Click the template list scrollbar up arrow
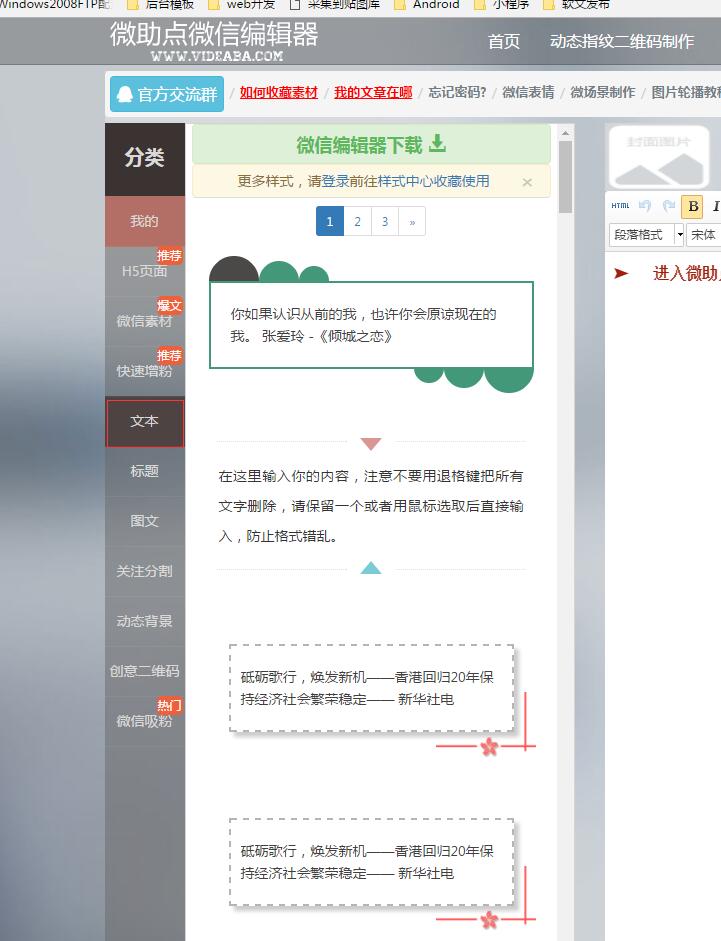This screenshot has width=721, height=941. point(565,132)
